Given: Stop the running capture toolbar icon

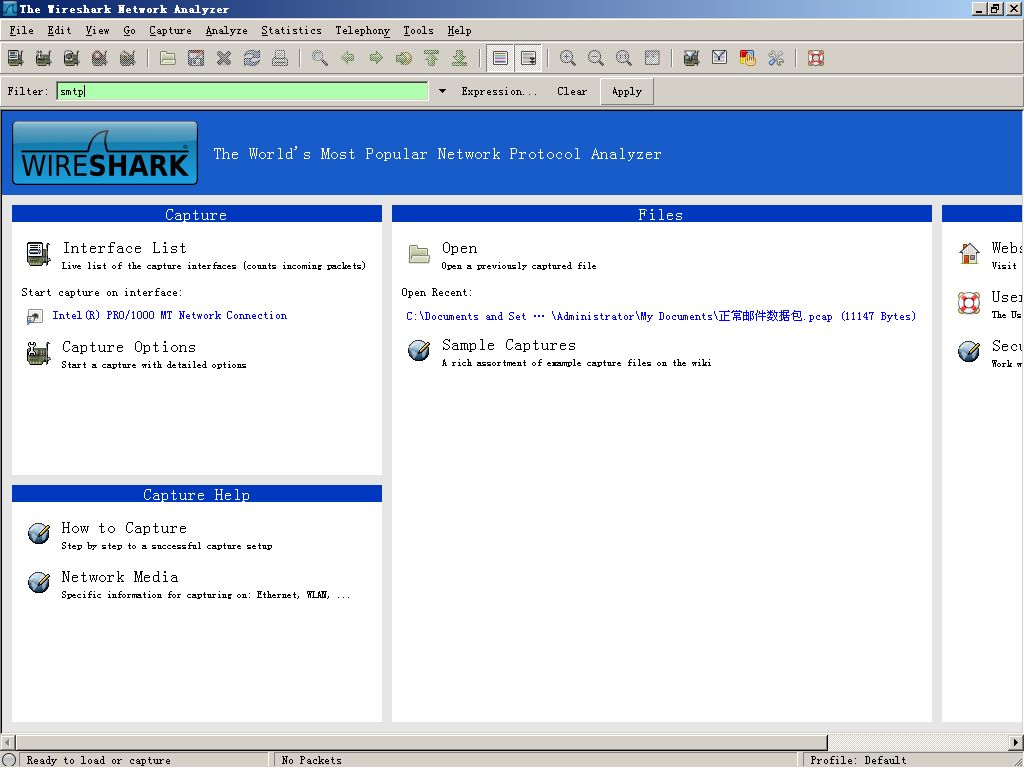Looking at the screenshot, I should [100, 58].
